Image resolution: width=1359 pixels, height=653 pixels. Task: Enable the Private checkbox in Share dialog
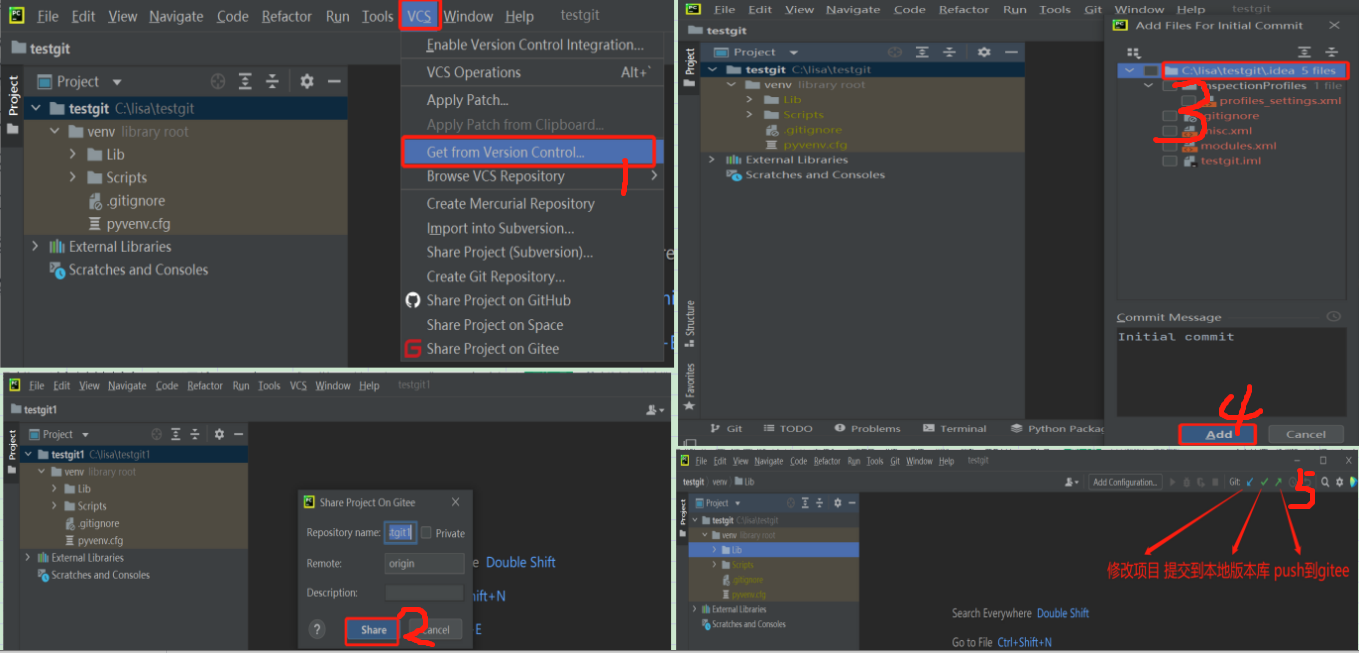coord(426,533)
